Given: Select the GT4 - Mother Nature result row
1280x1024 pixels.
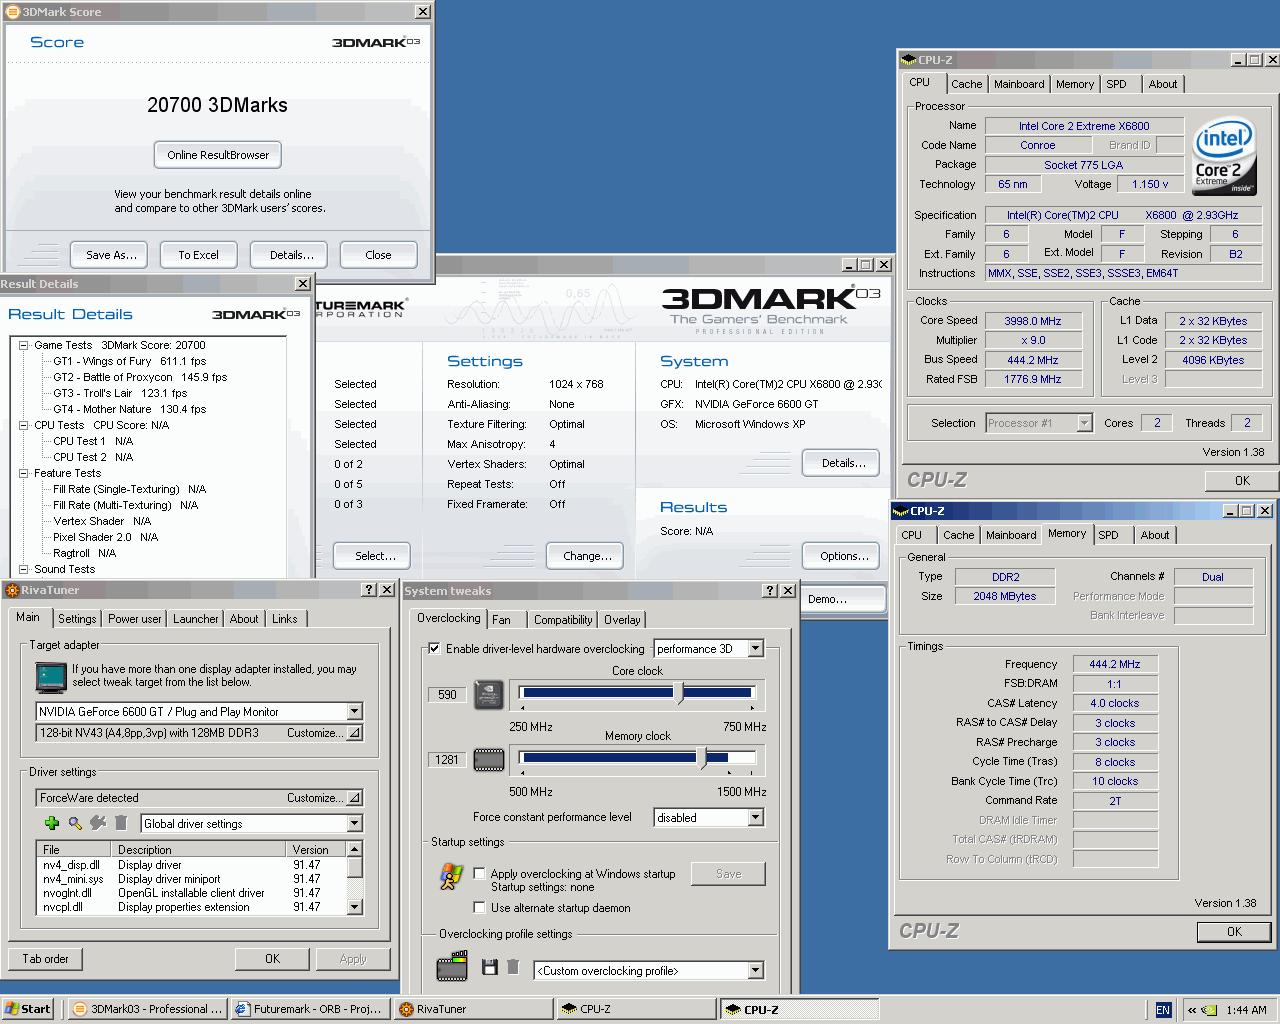Looking at the screenshot, I should (x=129, y=409).
